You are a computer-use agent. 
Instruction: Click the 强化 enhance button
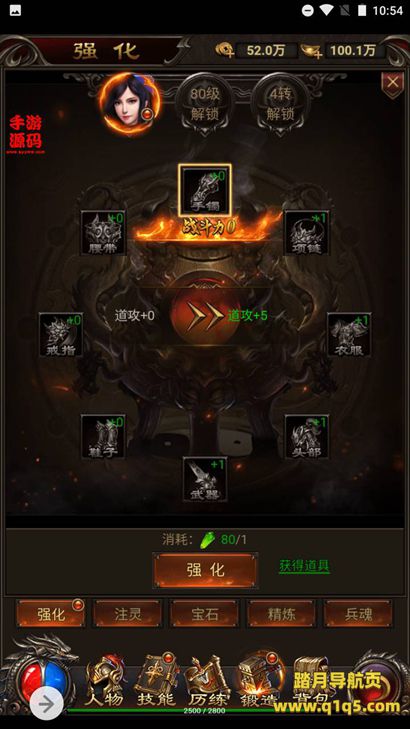(205, 570)
